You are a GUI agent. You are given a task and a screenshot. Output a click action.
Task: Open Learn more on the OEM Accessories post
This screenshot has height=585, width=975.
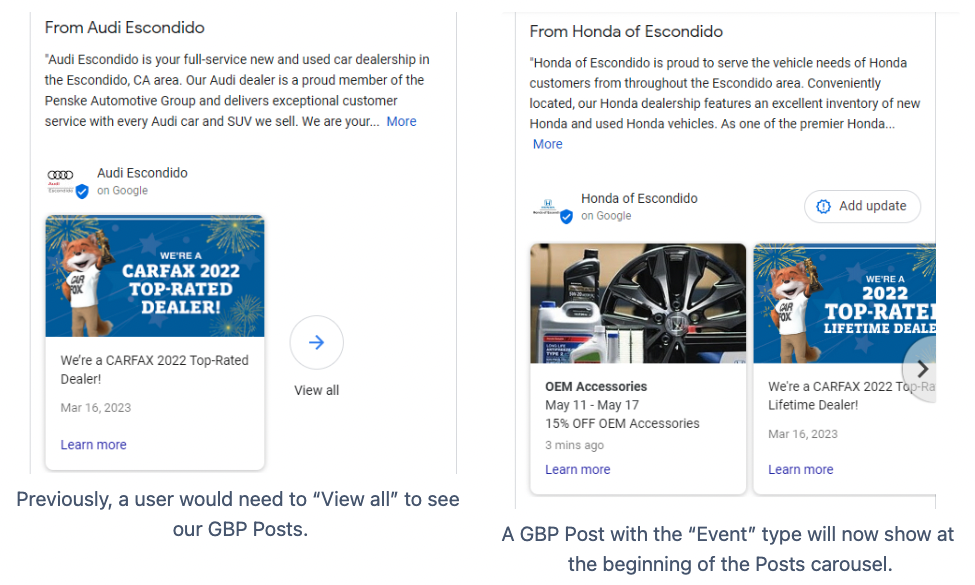[x=577, y=469]
